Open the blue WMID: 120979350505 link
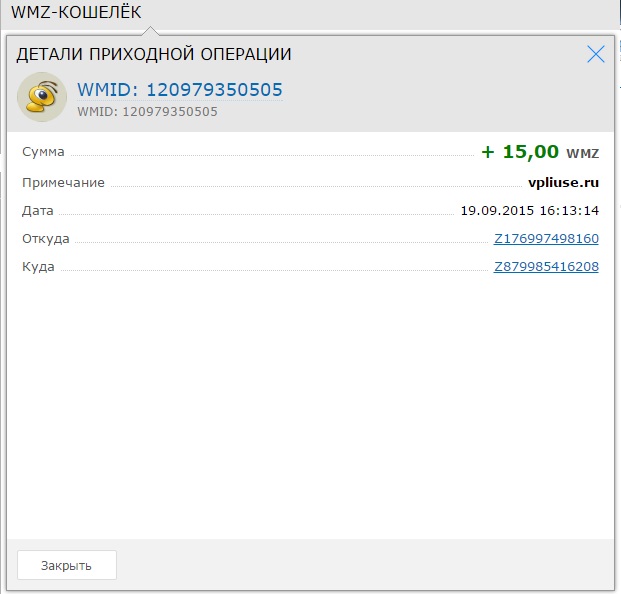621x594 pixels. coord(180,89)
